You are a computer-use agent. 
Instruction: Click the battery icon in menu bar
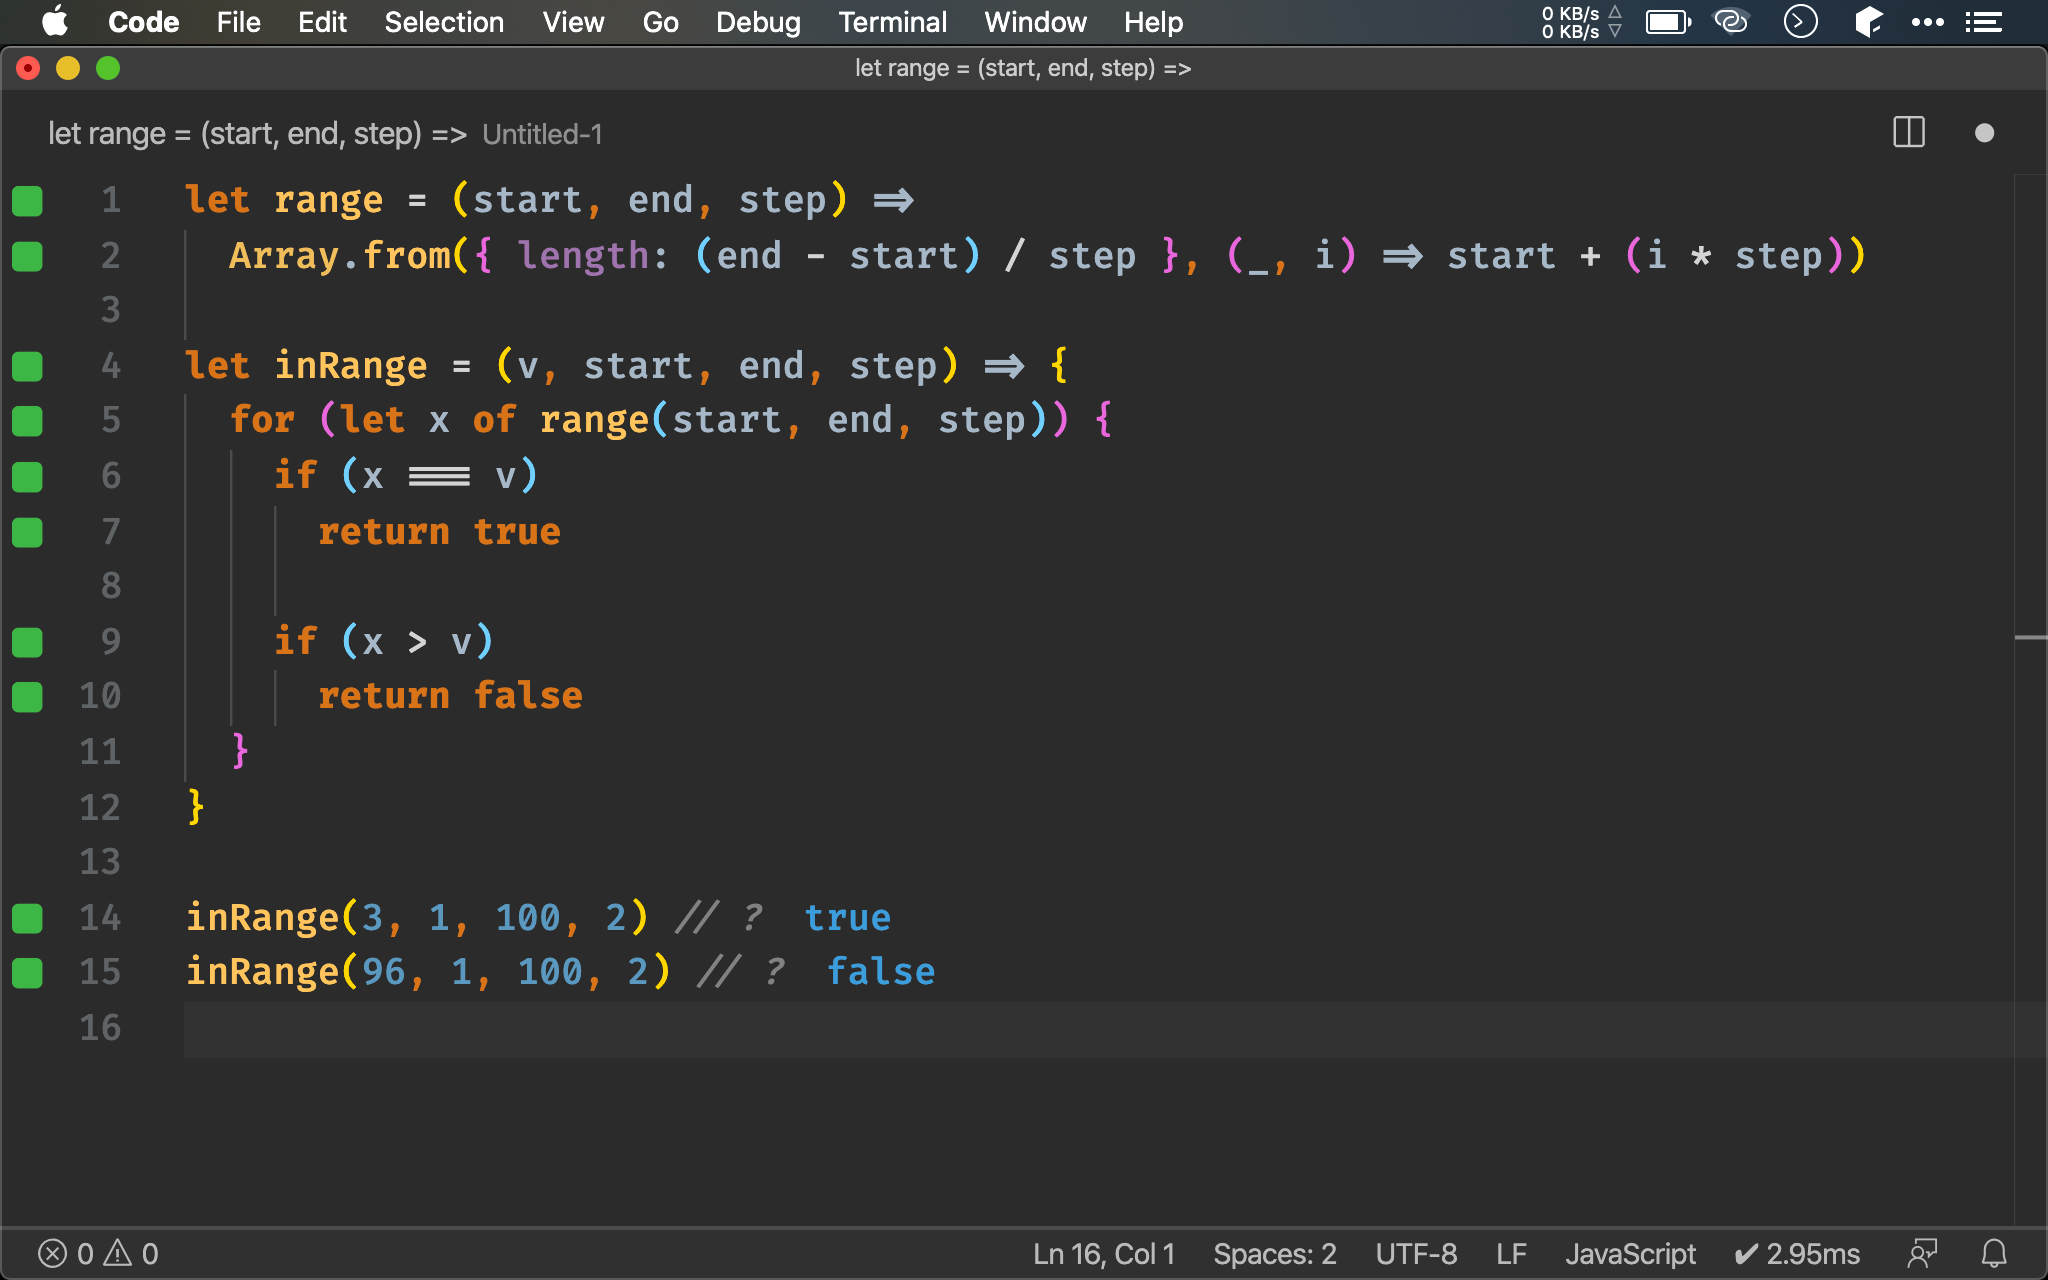[1667, 21]
